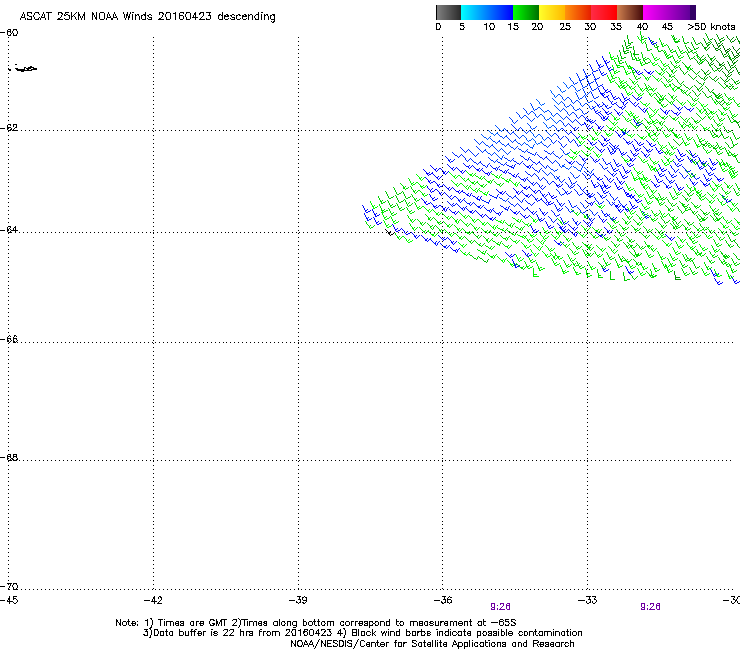Click the gray 0–5 knots legend segment
Viewport: 740px width, 650px height.
[448, 12]
